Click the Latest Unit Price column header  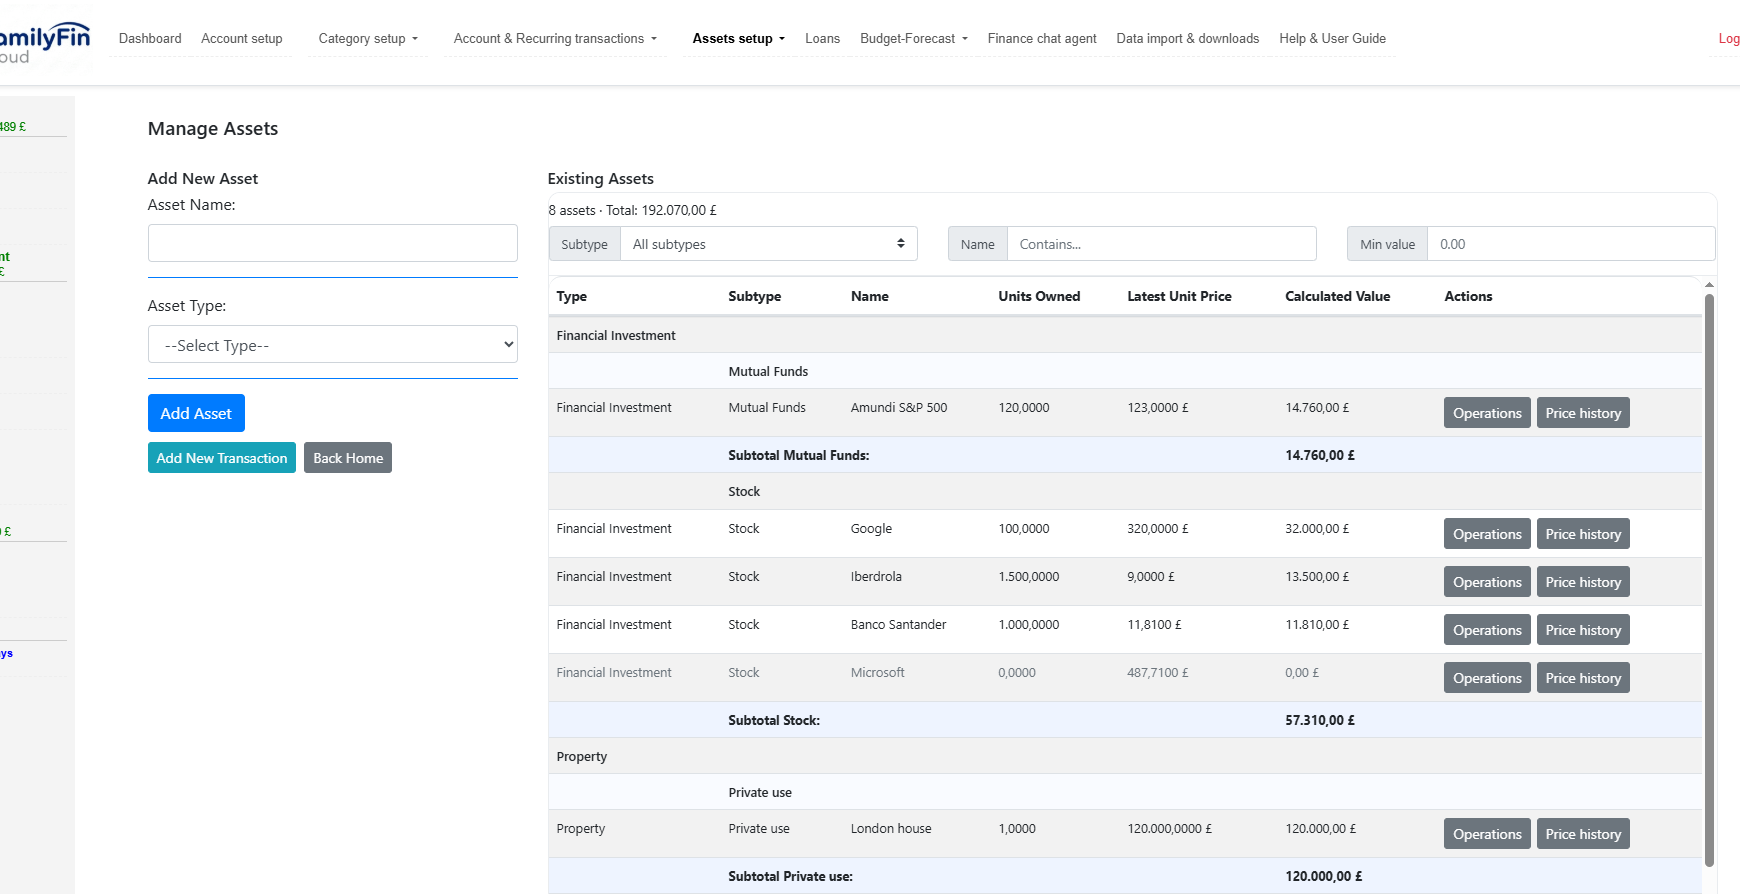(1179, 296)
